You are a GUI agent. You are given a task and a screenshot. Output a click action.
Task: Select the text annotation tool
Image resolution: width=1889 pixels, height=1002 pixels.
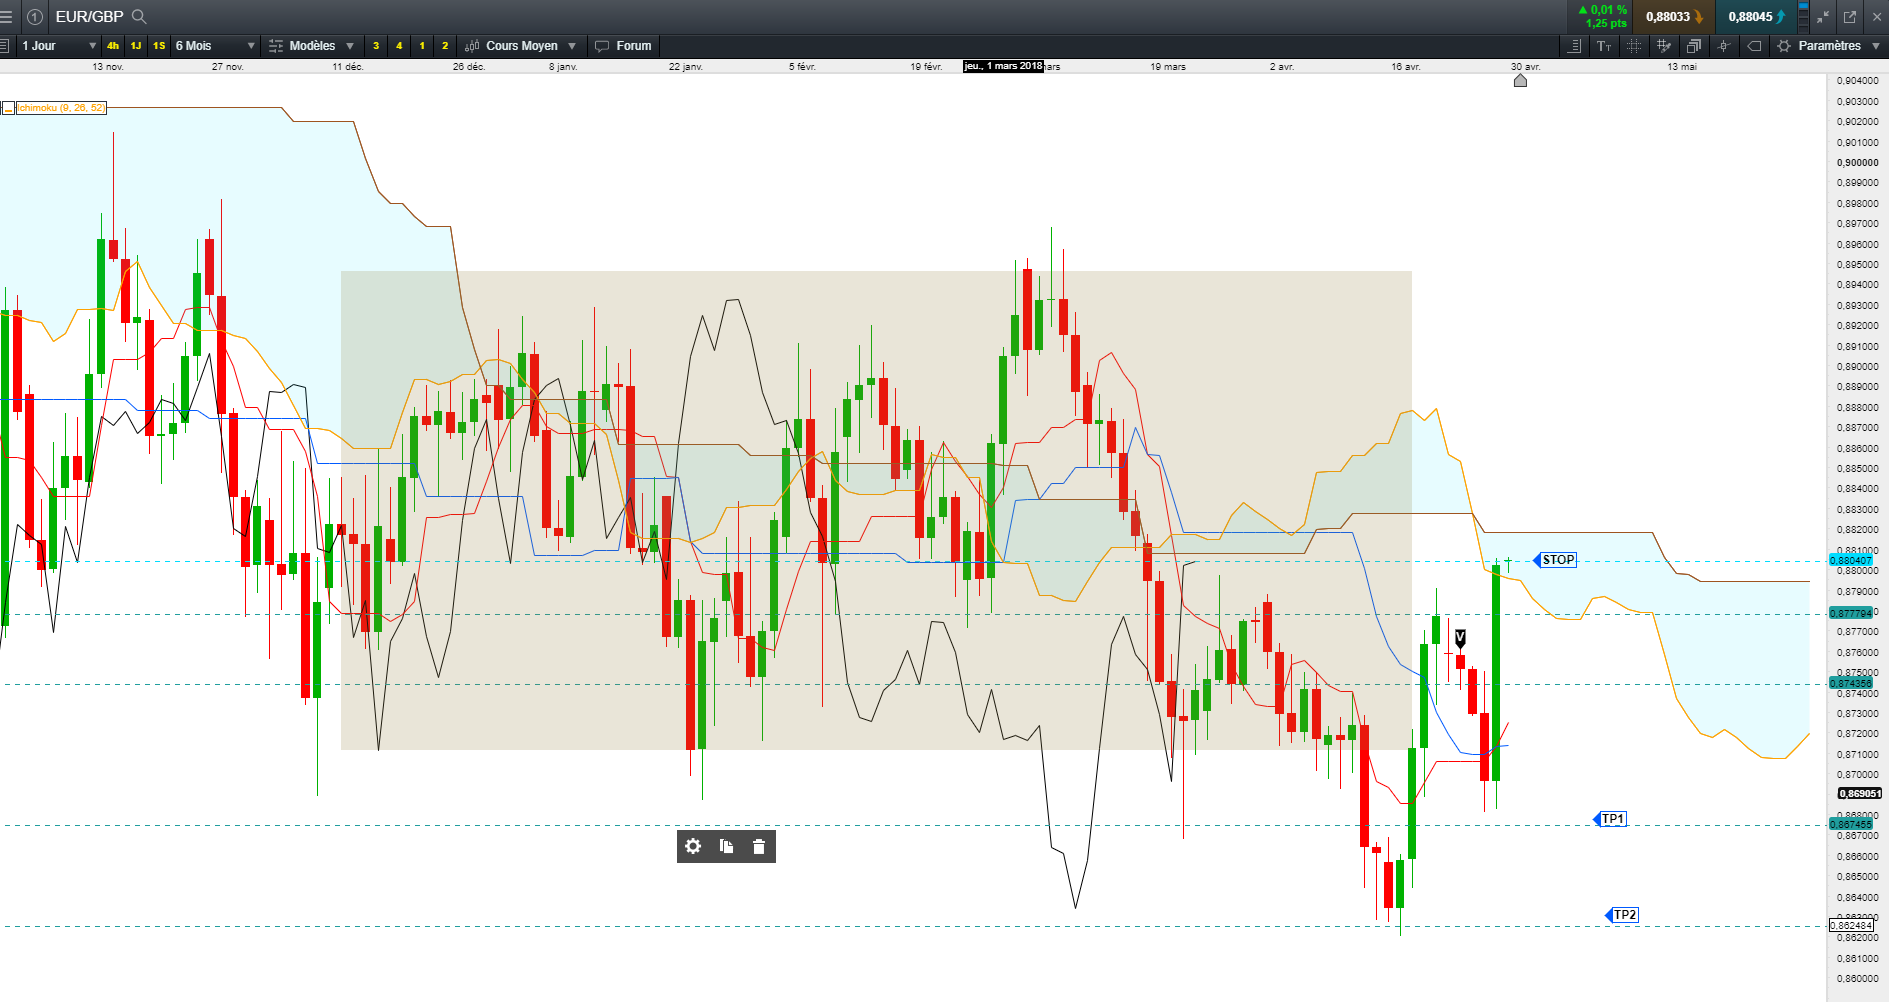(1604, 46)
